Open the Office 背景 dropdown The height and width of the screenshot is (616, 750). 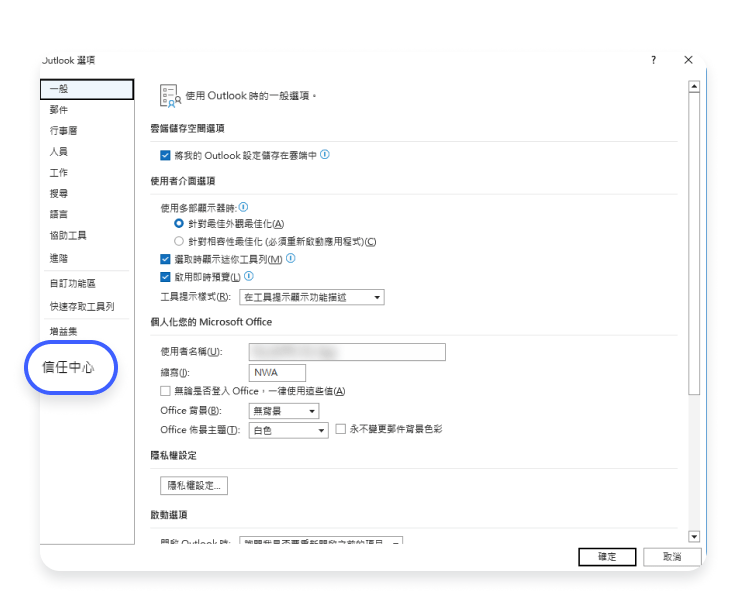click(x=284, y=411)
